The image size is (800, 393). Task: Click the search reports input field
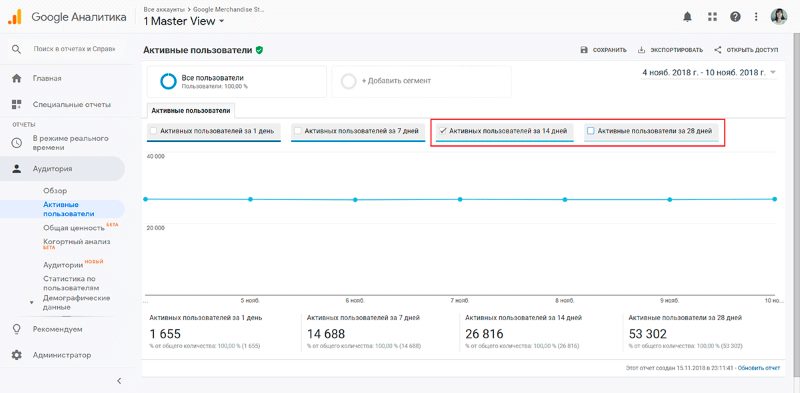tap(74, 49)
